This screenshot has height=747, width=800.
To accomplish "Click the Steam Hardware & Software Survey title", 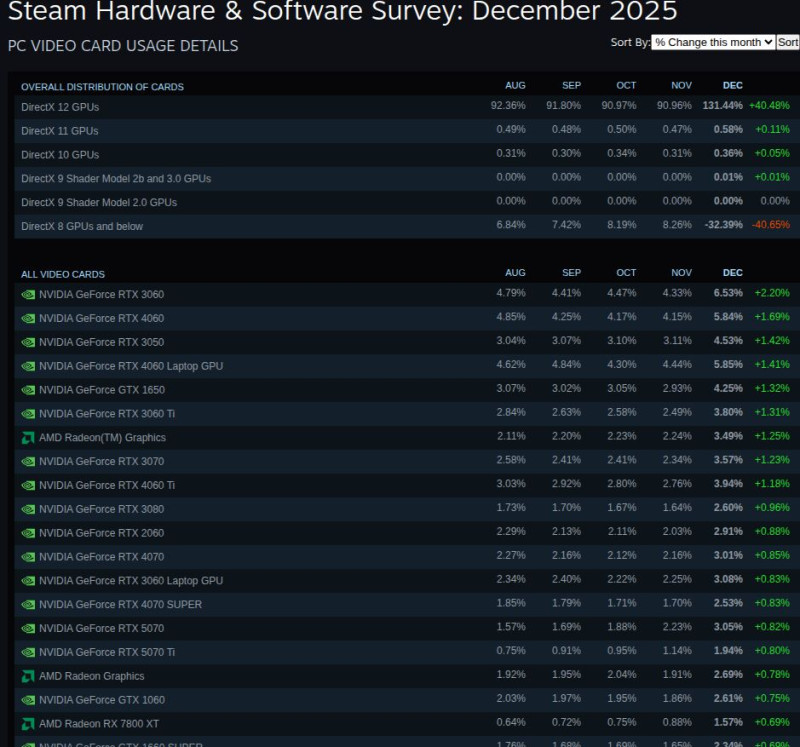I will (x=342, y=11).
